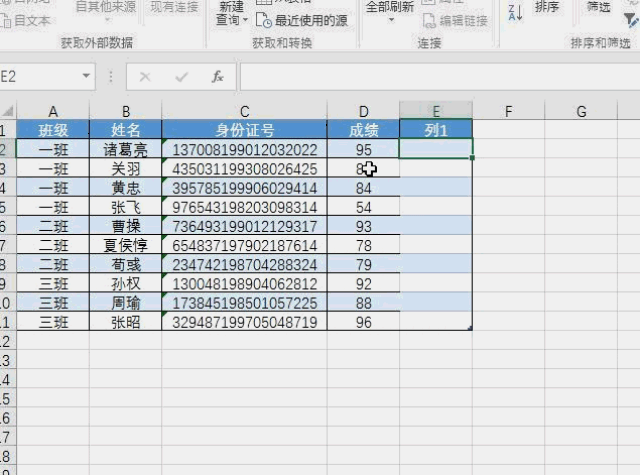The image size is (640, 475).
Task: Click 全部刷新 refresh all button
Action: 390,11
